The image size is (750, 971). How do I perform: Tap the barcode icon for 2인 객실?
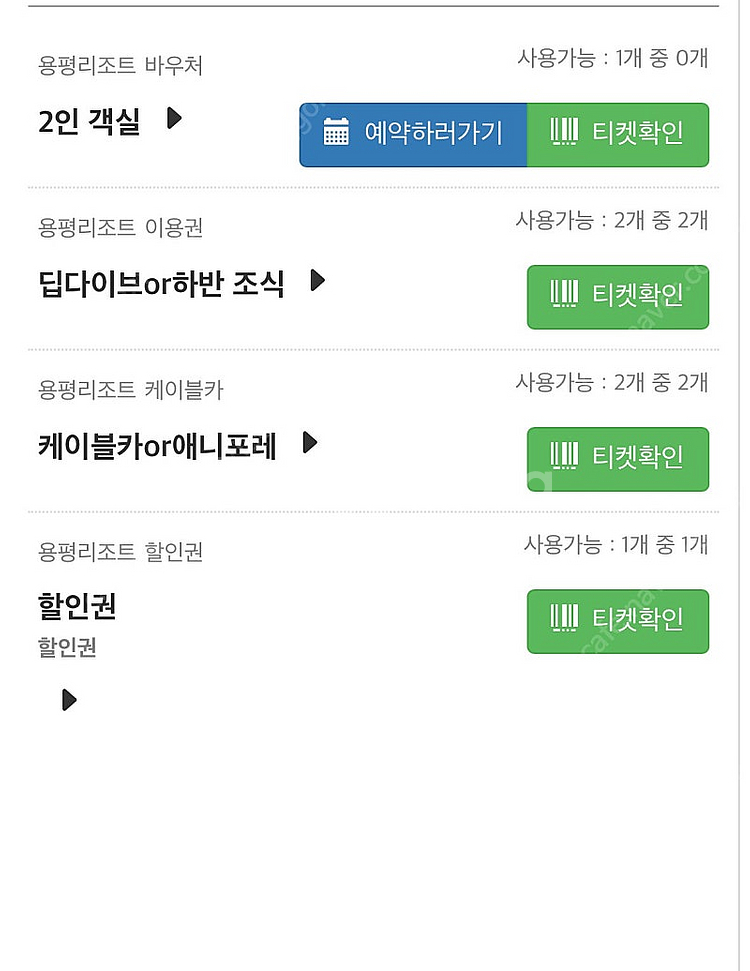(x=565, y=133)
